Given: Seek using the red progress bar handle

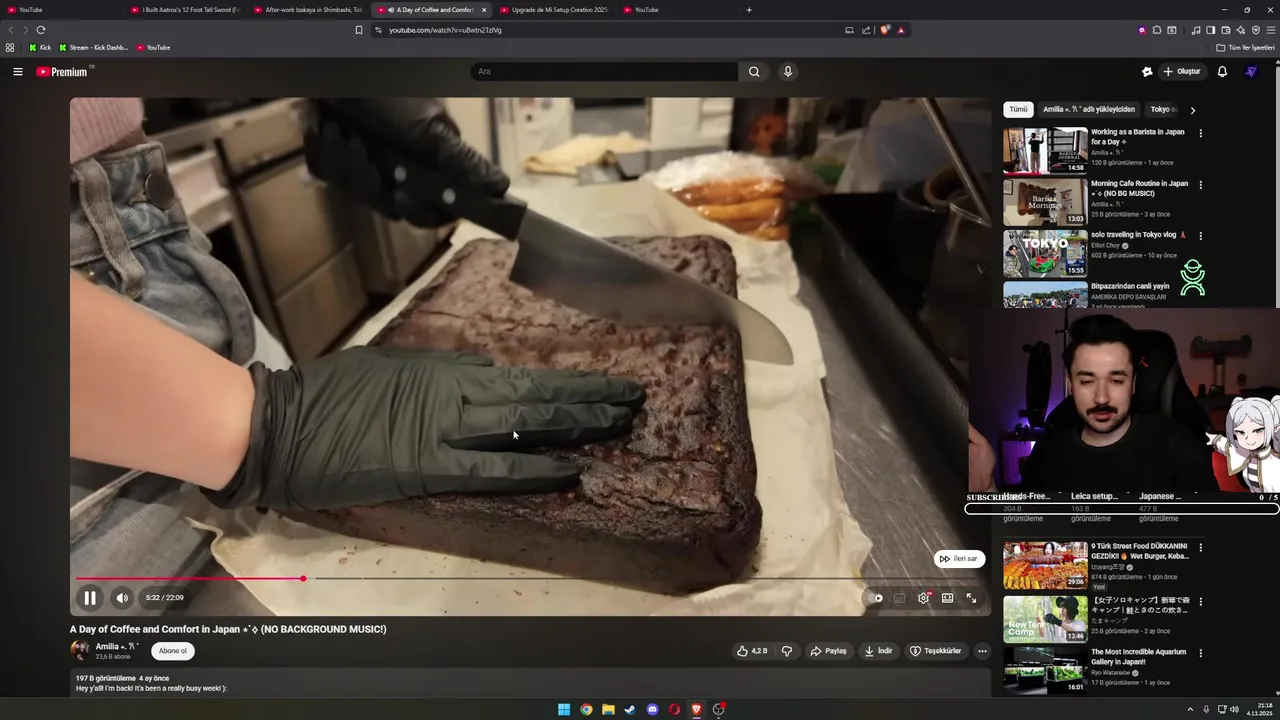Looking at the screenshot, I should pyautogui.click(x=303, y=579).
